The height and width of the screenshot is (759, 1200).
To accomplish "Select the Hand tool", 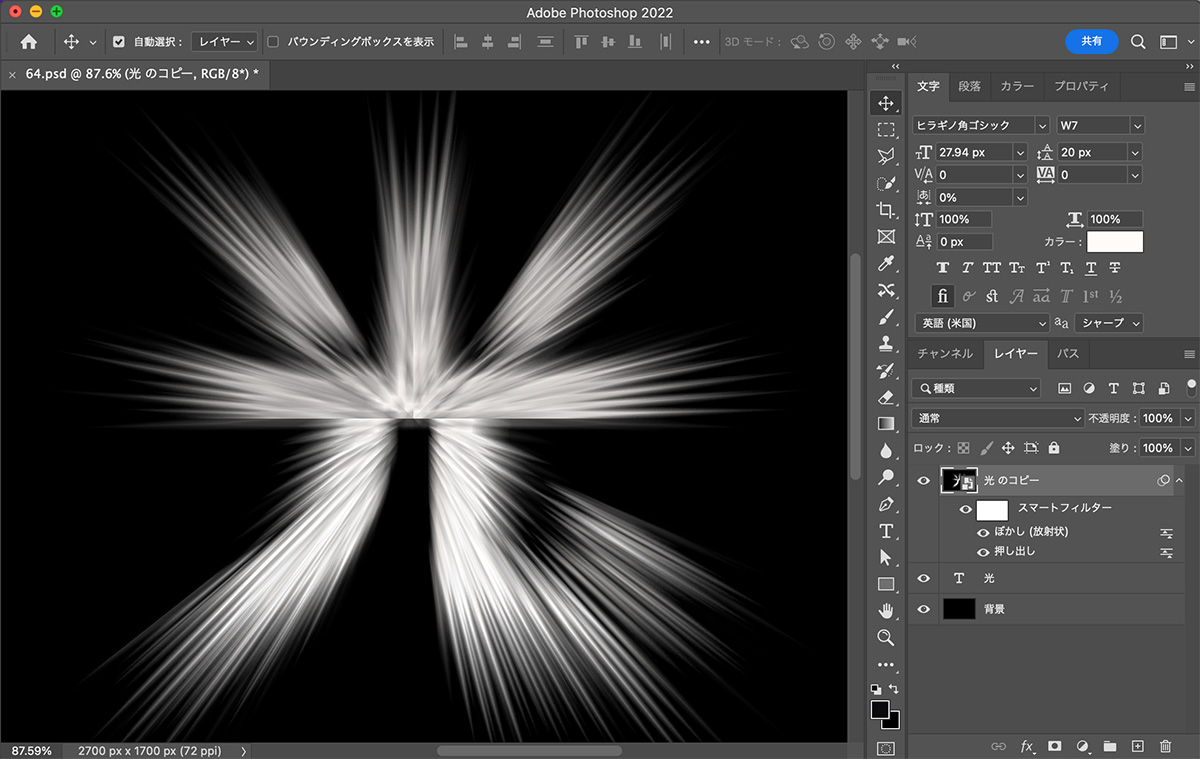I will click(885, 610).
